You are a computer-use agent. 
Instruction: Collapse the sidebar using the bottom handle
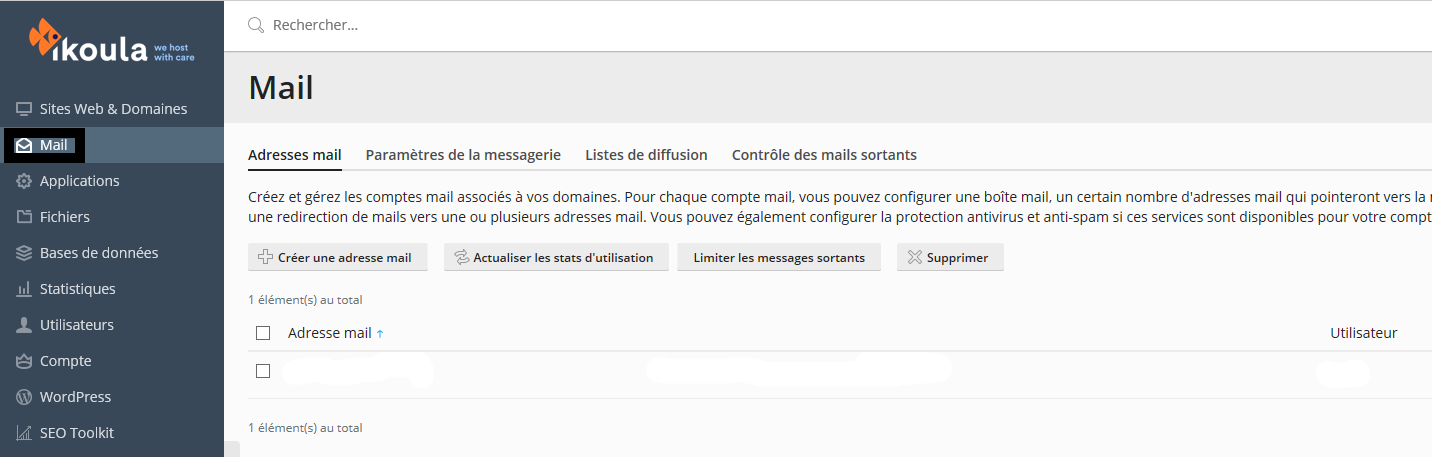(232, 449)
